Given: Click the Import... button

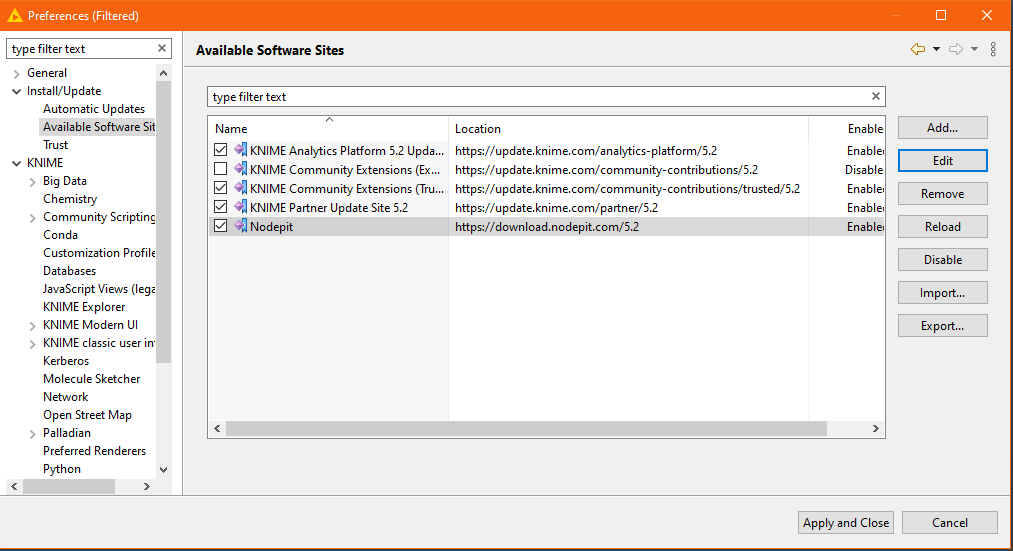Looking at the screenshot, I should 943,293.
